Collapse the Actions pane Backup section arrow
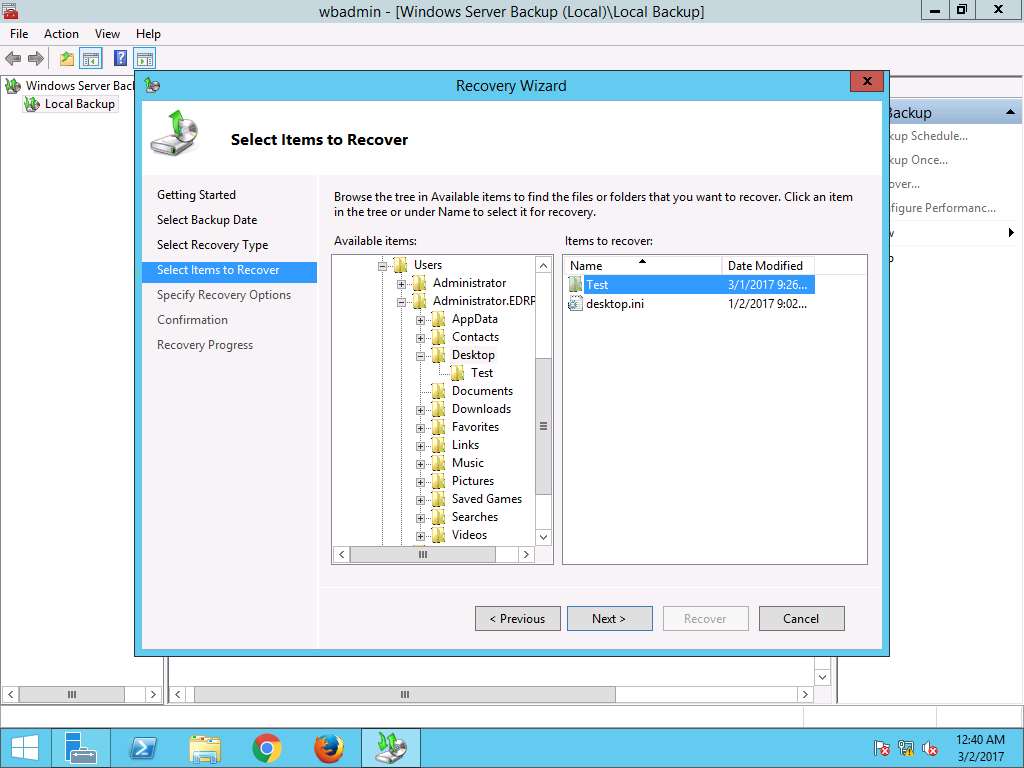Screen dimensions: 1024x768 point(1010,112)
